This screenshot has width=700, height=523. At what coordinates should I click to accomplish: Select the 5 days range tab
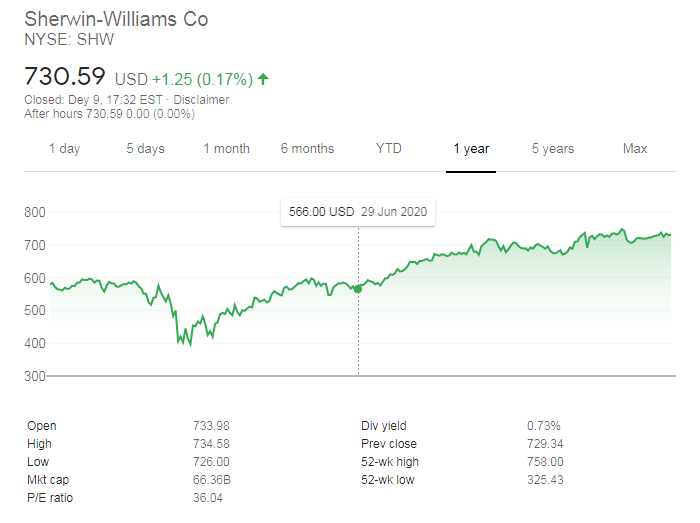(145, 149)
